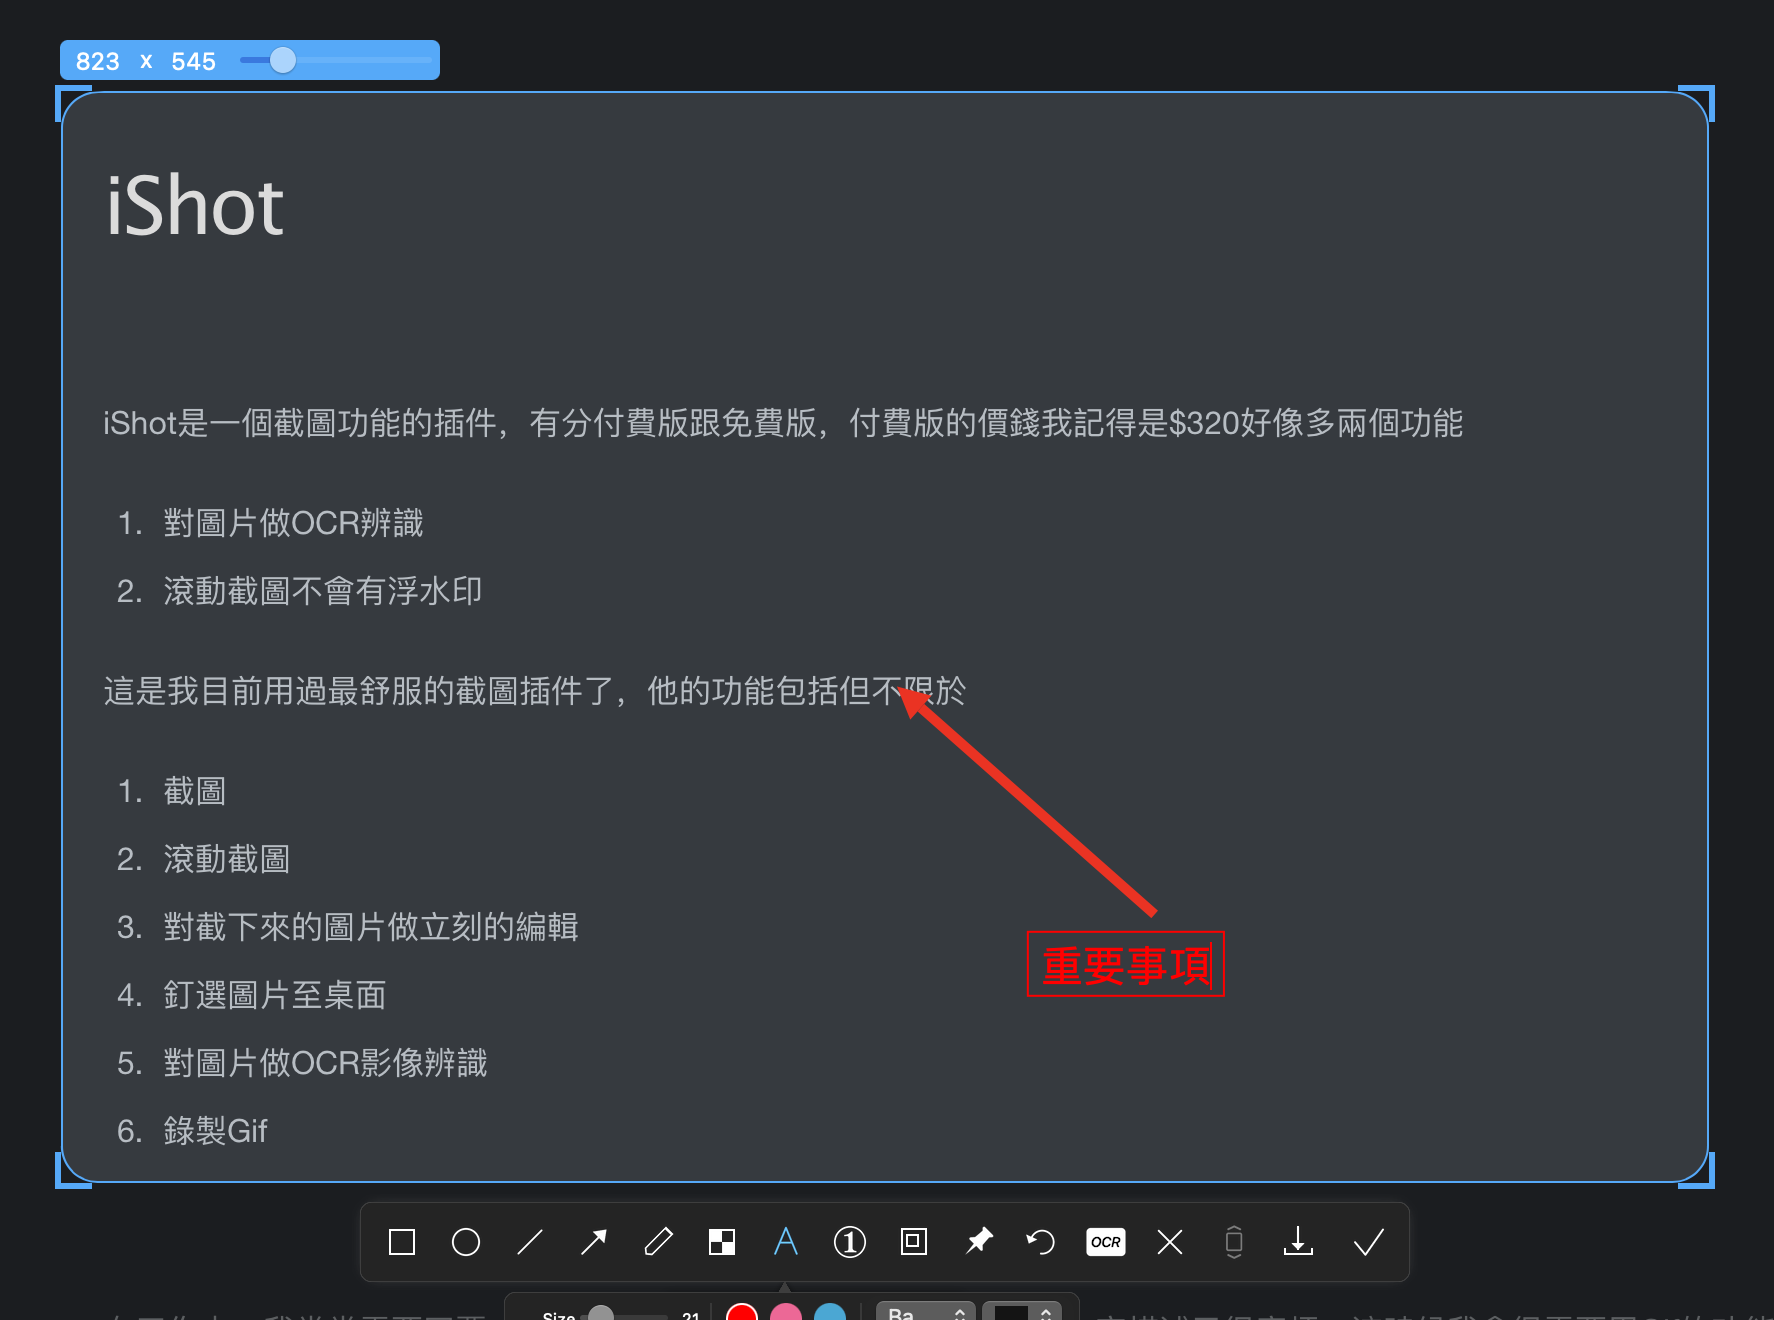Select the straight line tool
The width and height of the screenshot is (1774, 1320).
click(x=530, y=1242)
